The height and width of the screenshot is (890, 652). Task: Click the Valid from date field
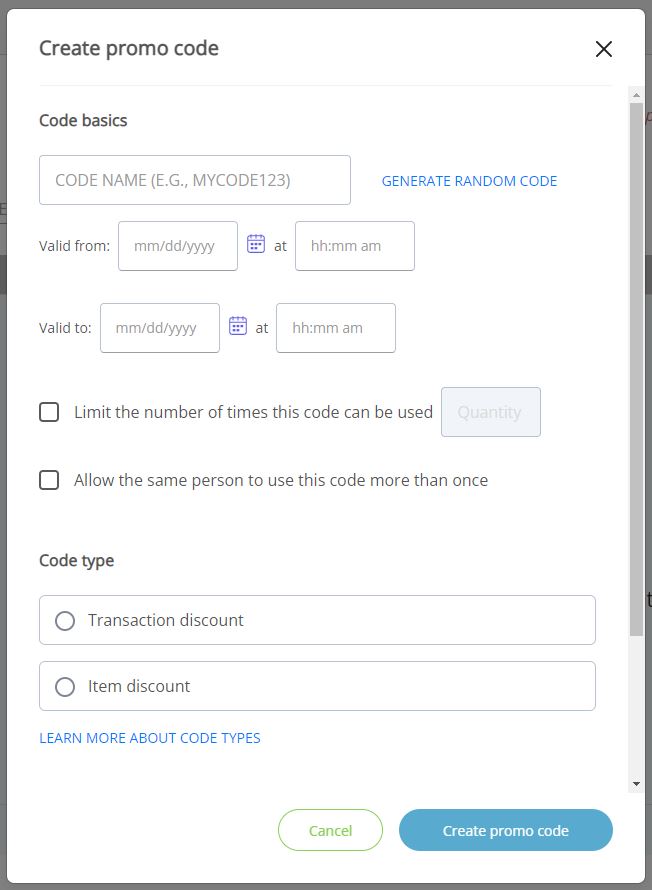(177, 245)
